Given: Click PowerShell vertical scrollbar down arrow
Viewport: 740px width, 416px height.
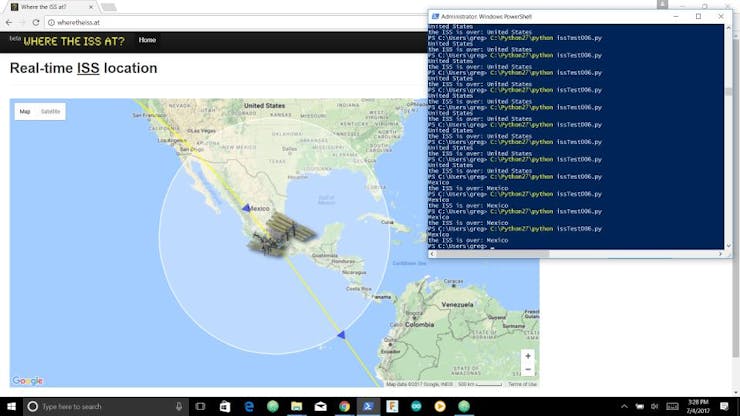Looking at the screenshot, I should 728,246.
